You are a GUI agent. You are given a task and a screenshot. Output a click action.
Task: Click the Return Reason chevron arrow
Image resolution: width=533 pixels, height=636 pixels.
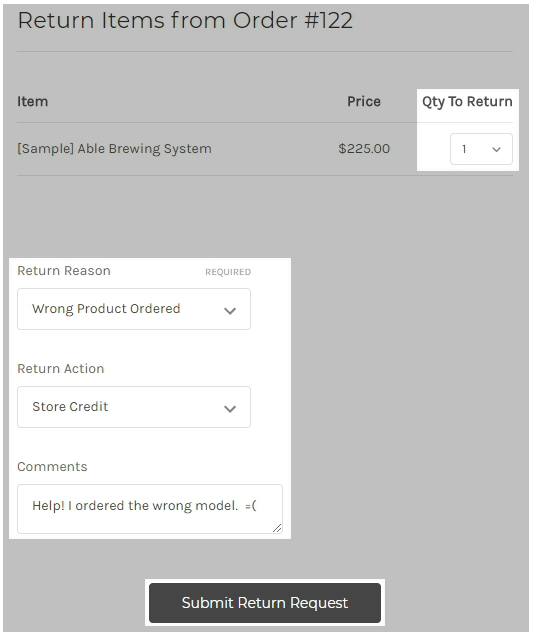pyautogui.click(x=230, y=311)
